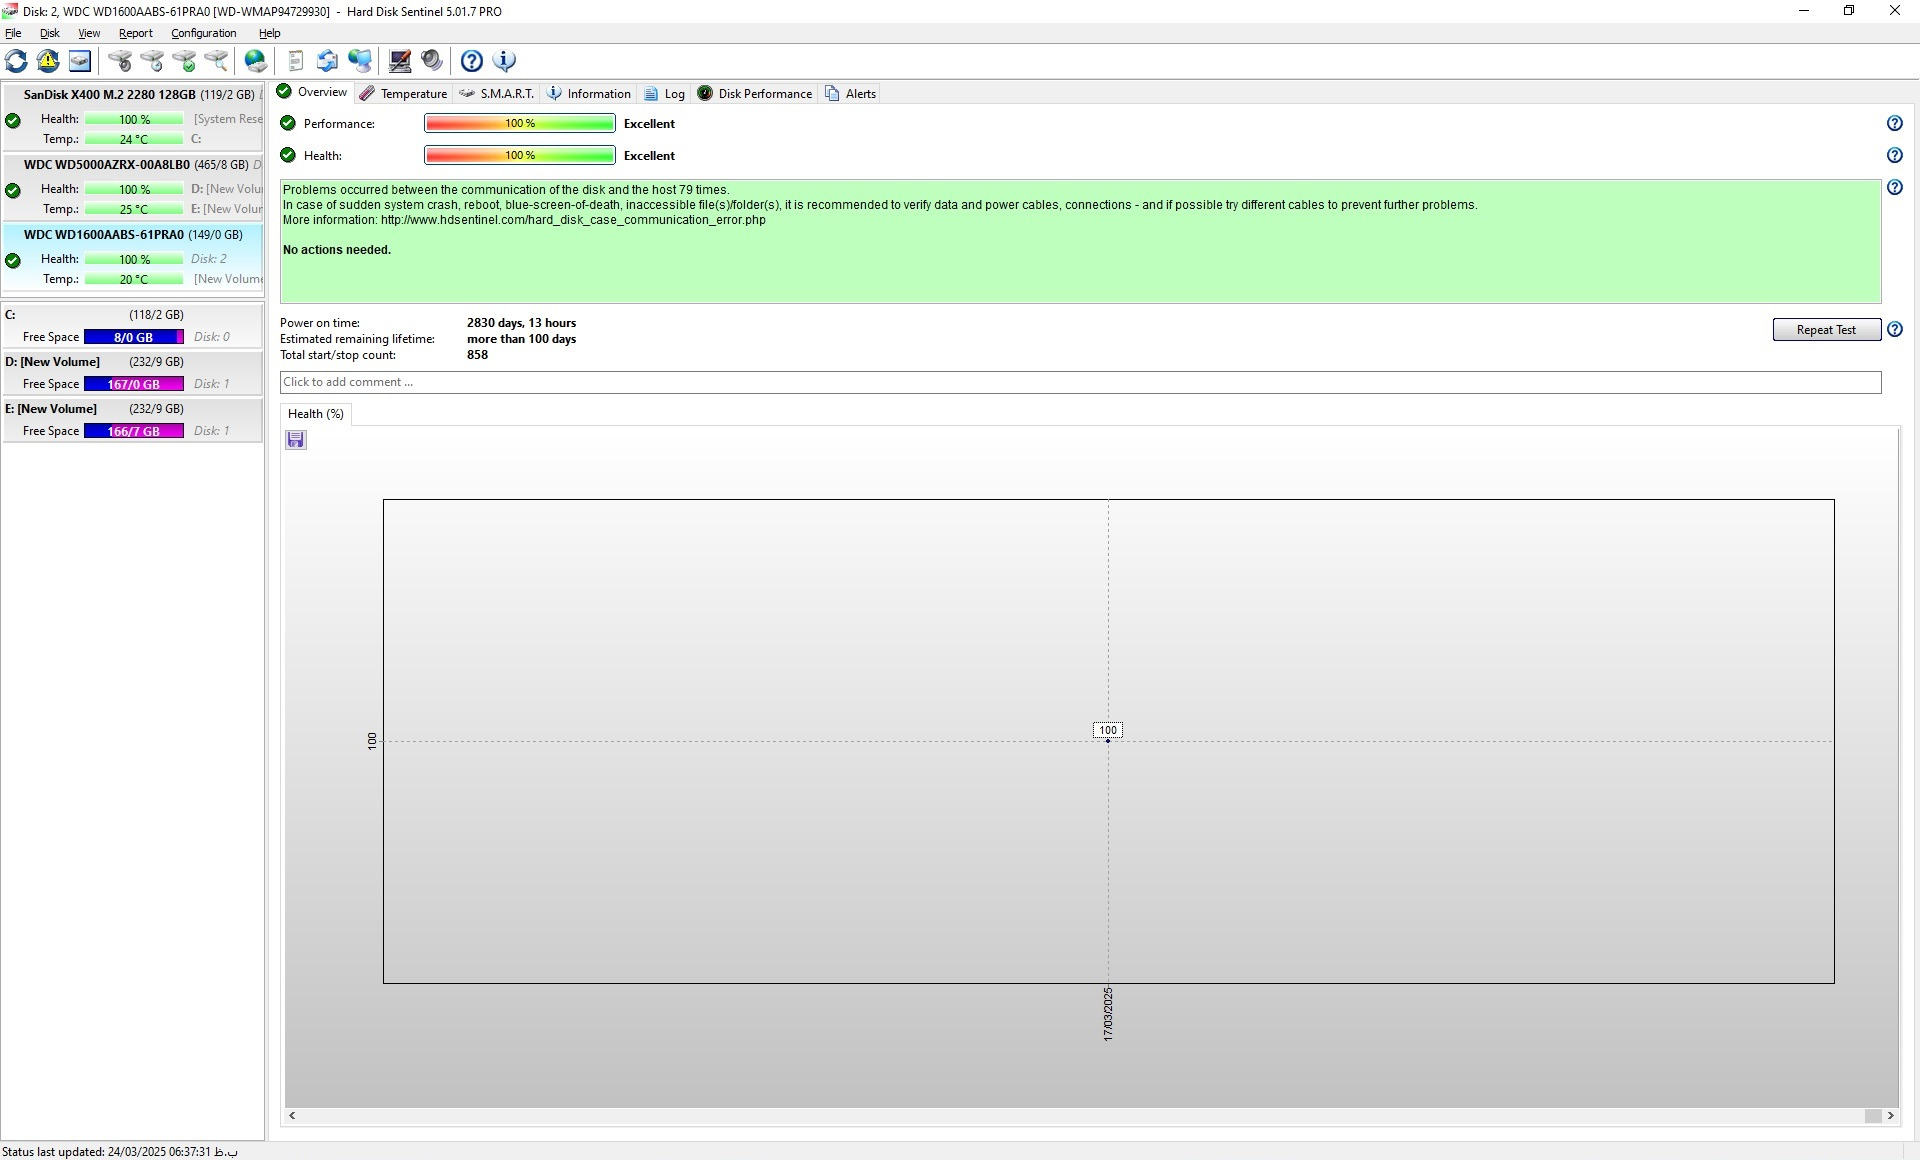Screen dimensions: 1920x1160
Task: Click green status icon of SanDisk X400 disk
Action: click(13, 120)
